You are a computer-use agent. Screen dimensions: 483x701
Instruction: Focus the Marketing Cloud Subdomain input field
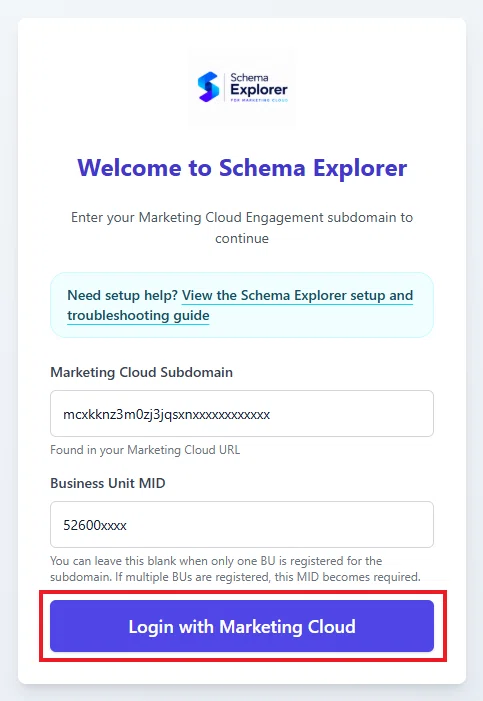pos(242,414)
